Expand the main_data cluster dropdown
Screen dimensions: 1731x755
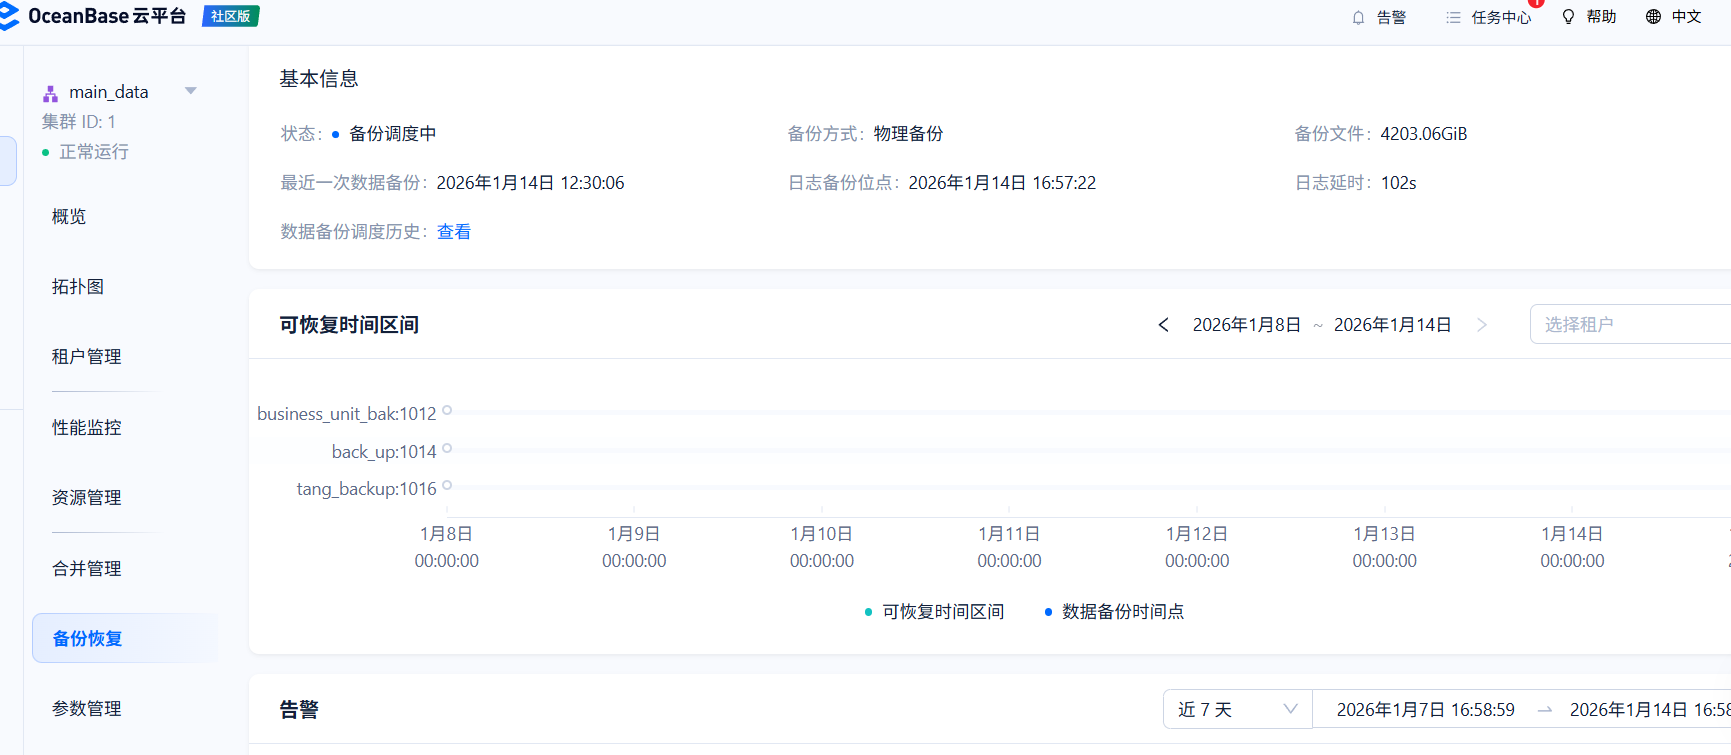tap(191, 91)
